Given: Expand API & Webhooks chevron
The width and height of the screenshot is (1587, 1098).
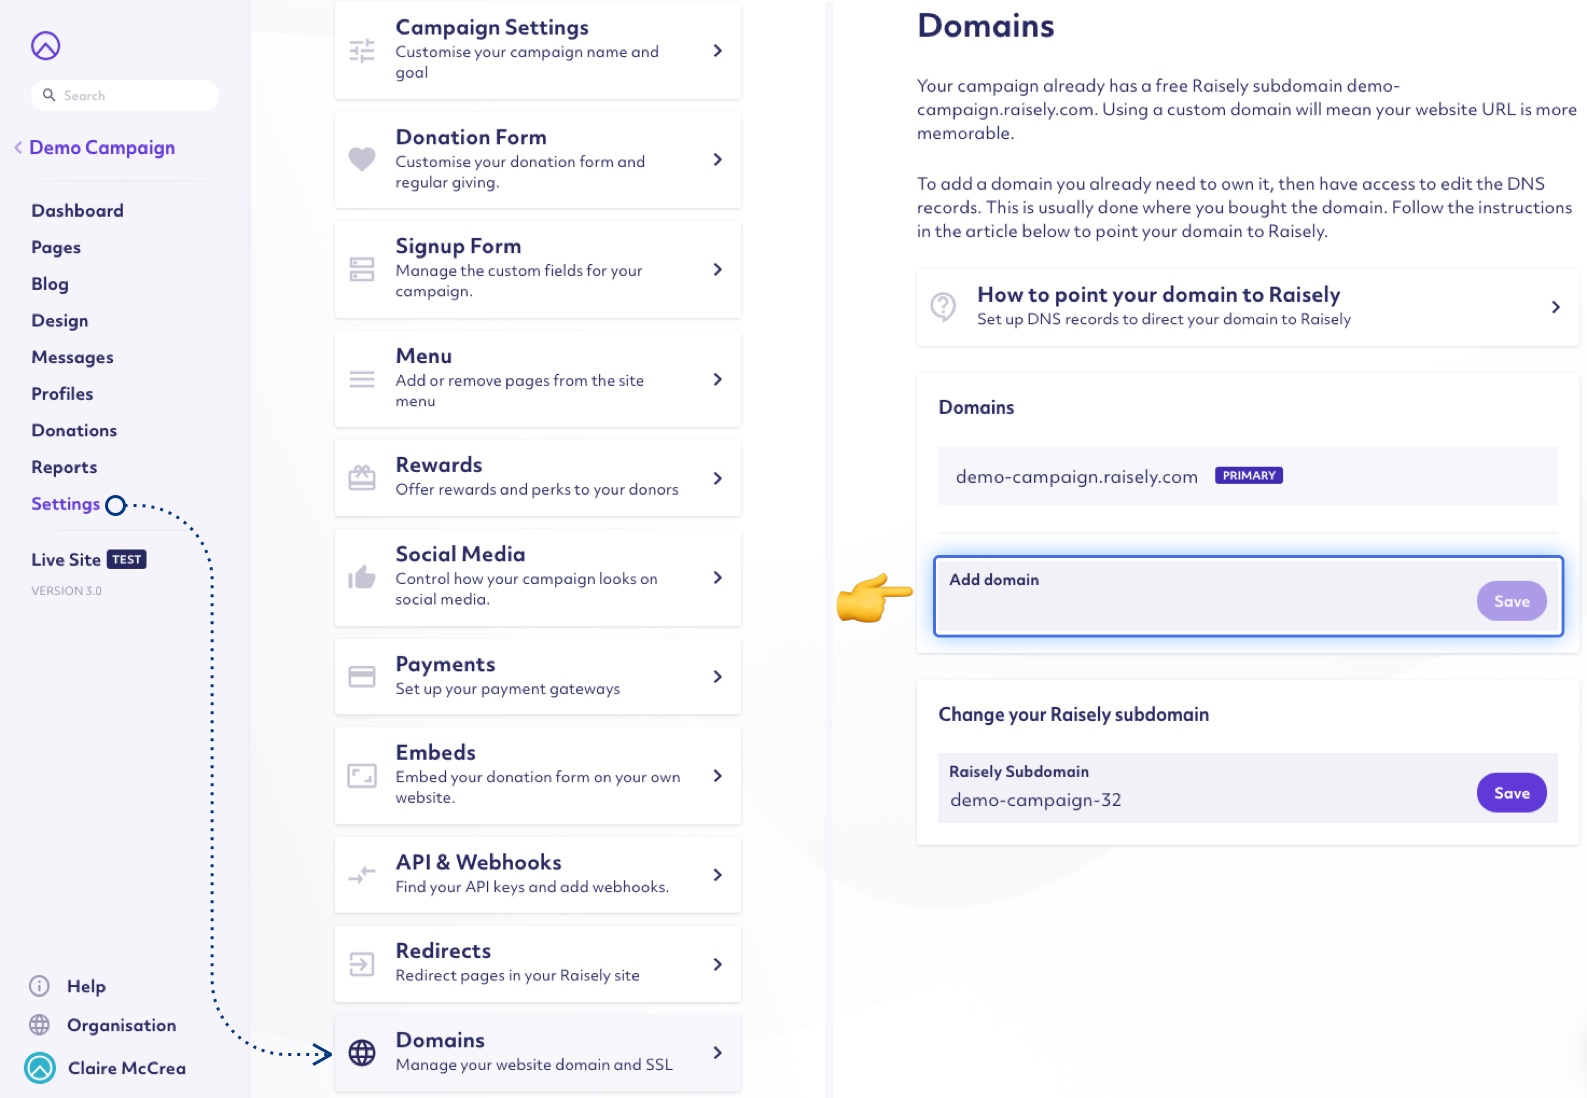Looking at the screenshot, I should [718, 875].
